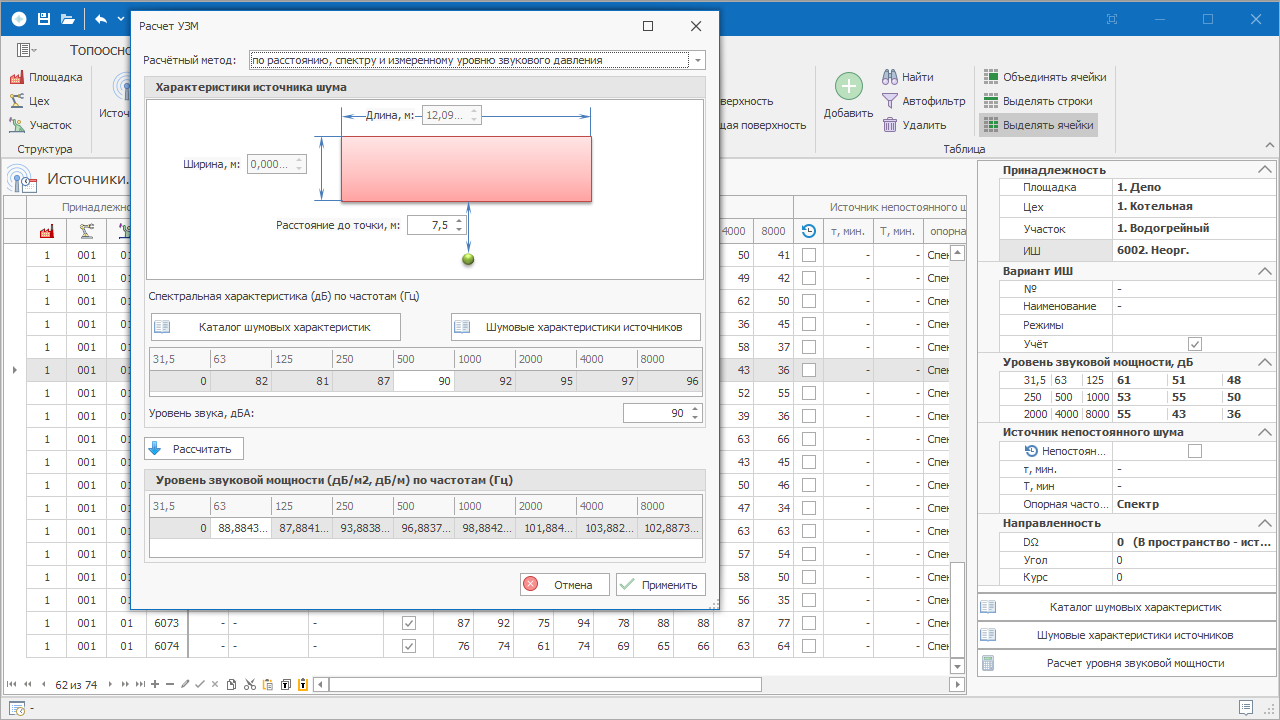Open Каталог шумовых характеристик in right panel
1280x720 pixels.
pos(1125,607)
